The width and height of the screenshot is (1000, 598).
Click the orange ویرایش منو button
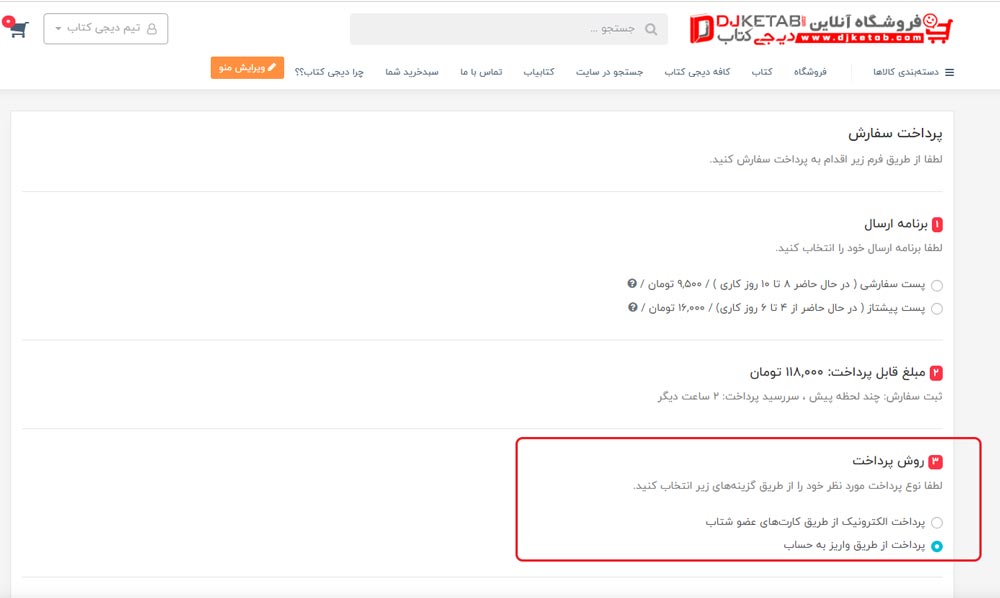247,68
